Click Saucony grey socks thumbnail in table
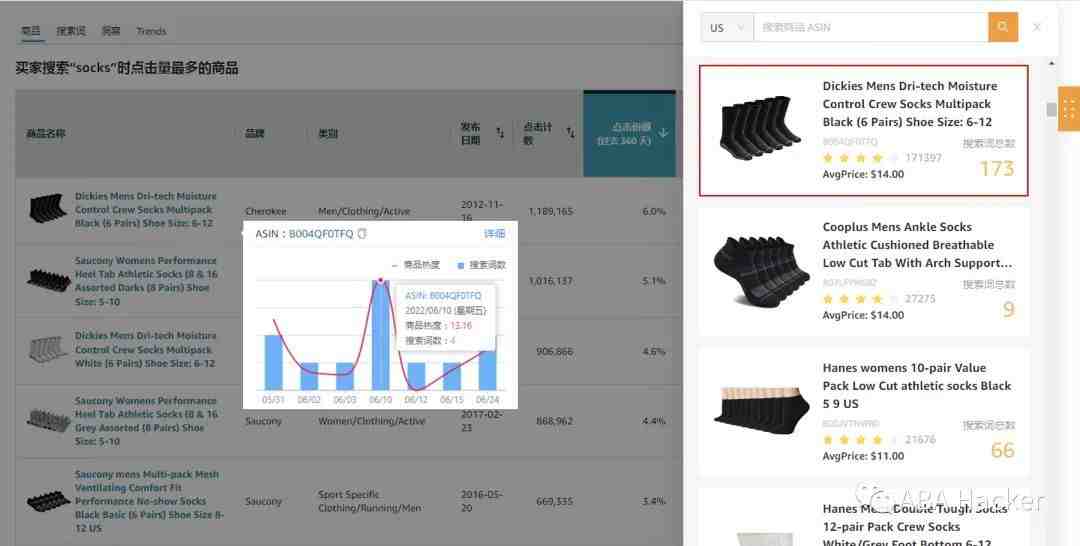 48,420
